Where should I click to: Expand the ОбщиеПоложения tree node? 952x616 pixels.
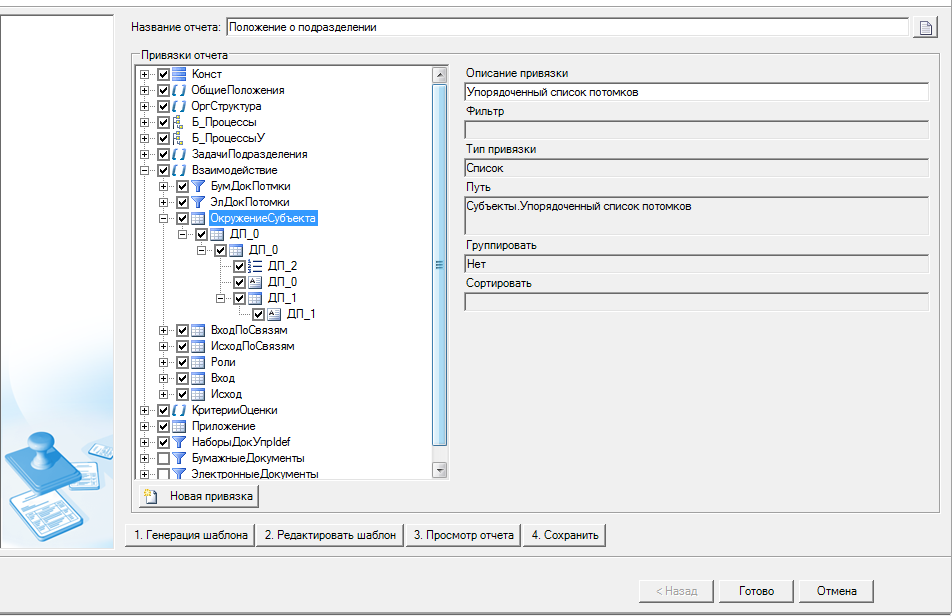(x=145, y=90)
